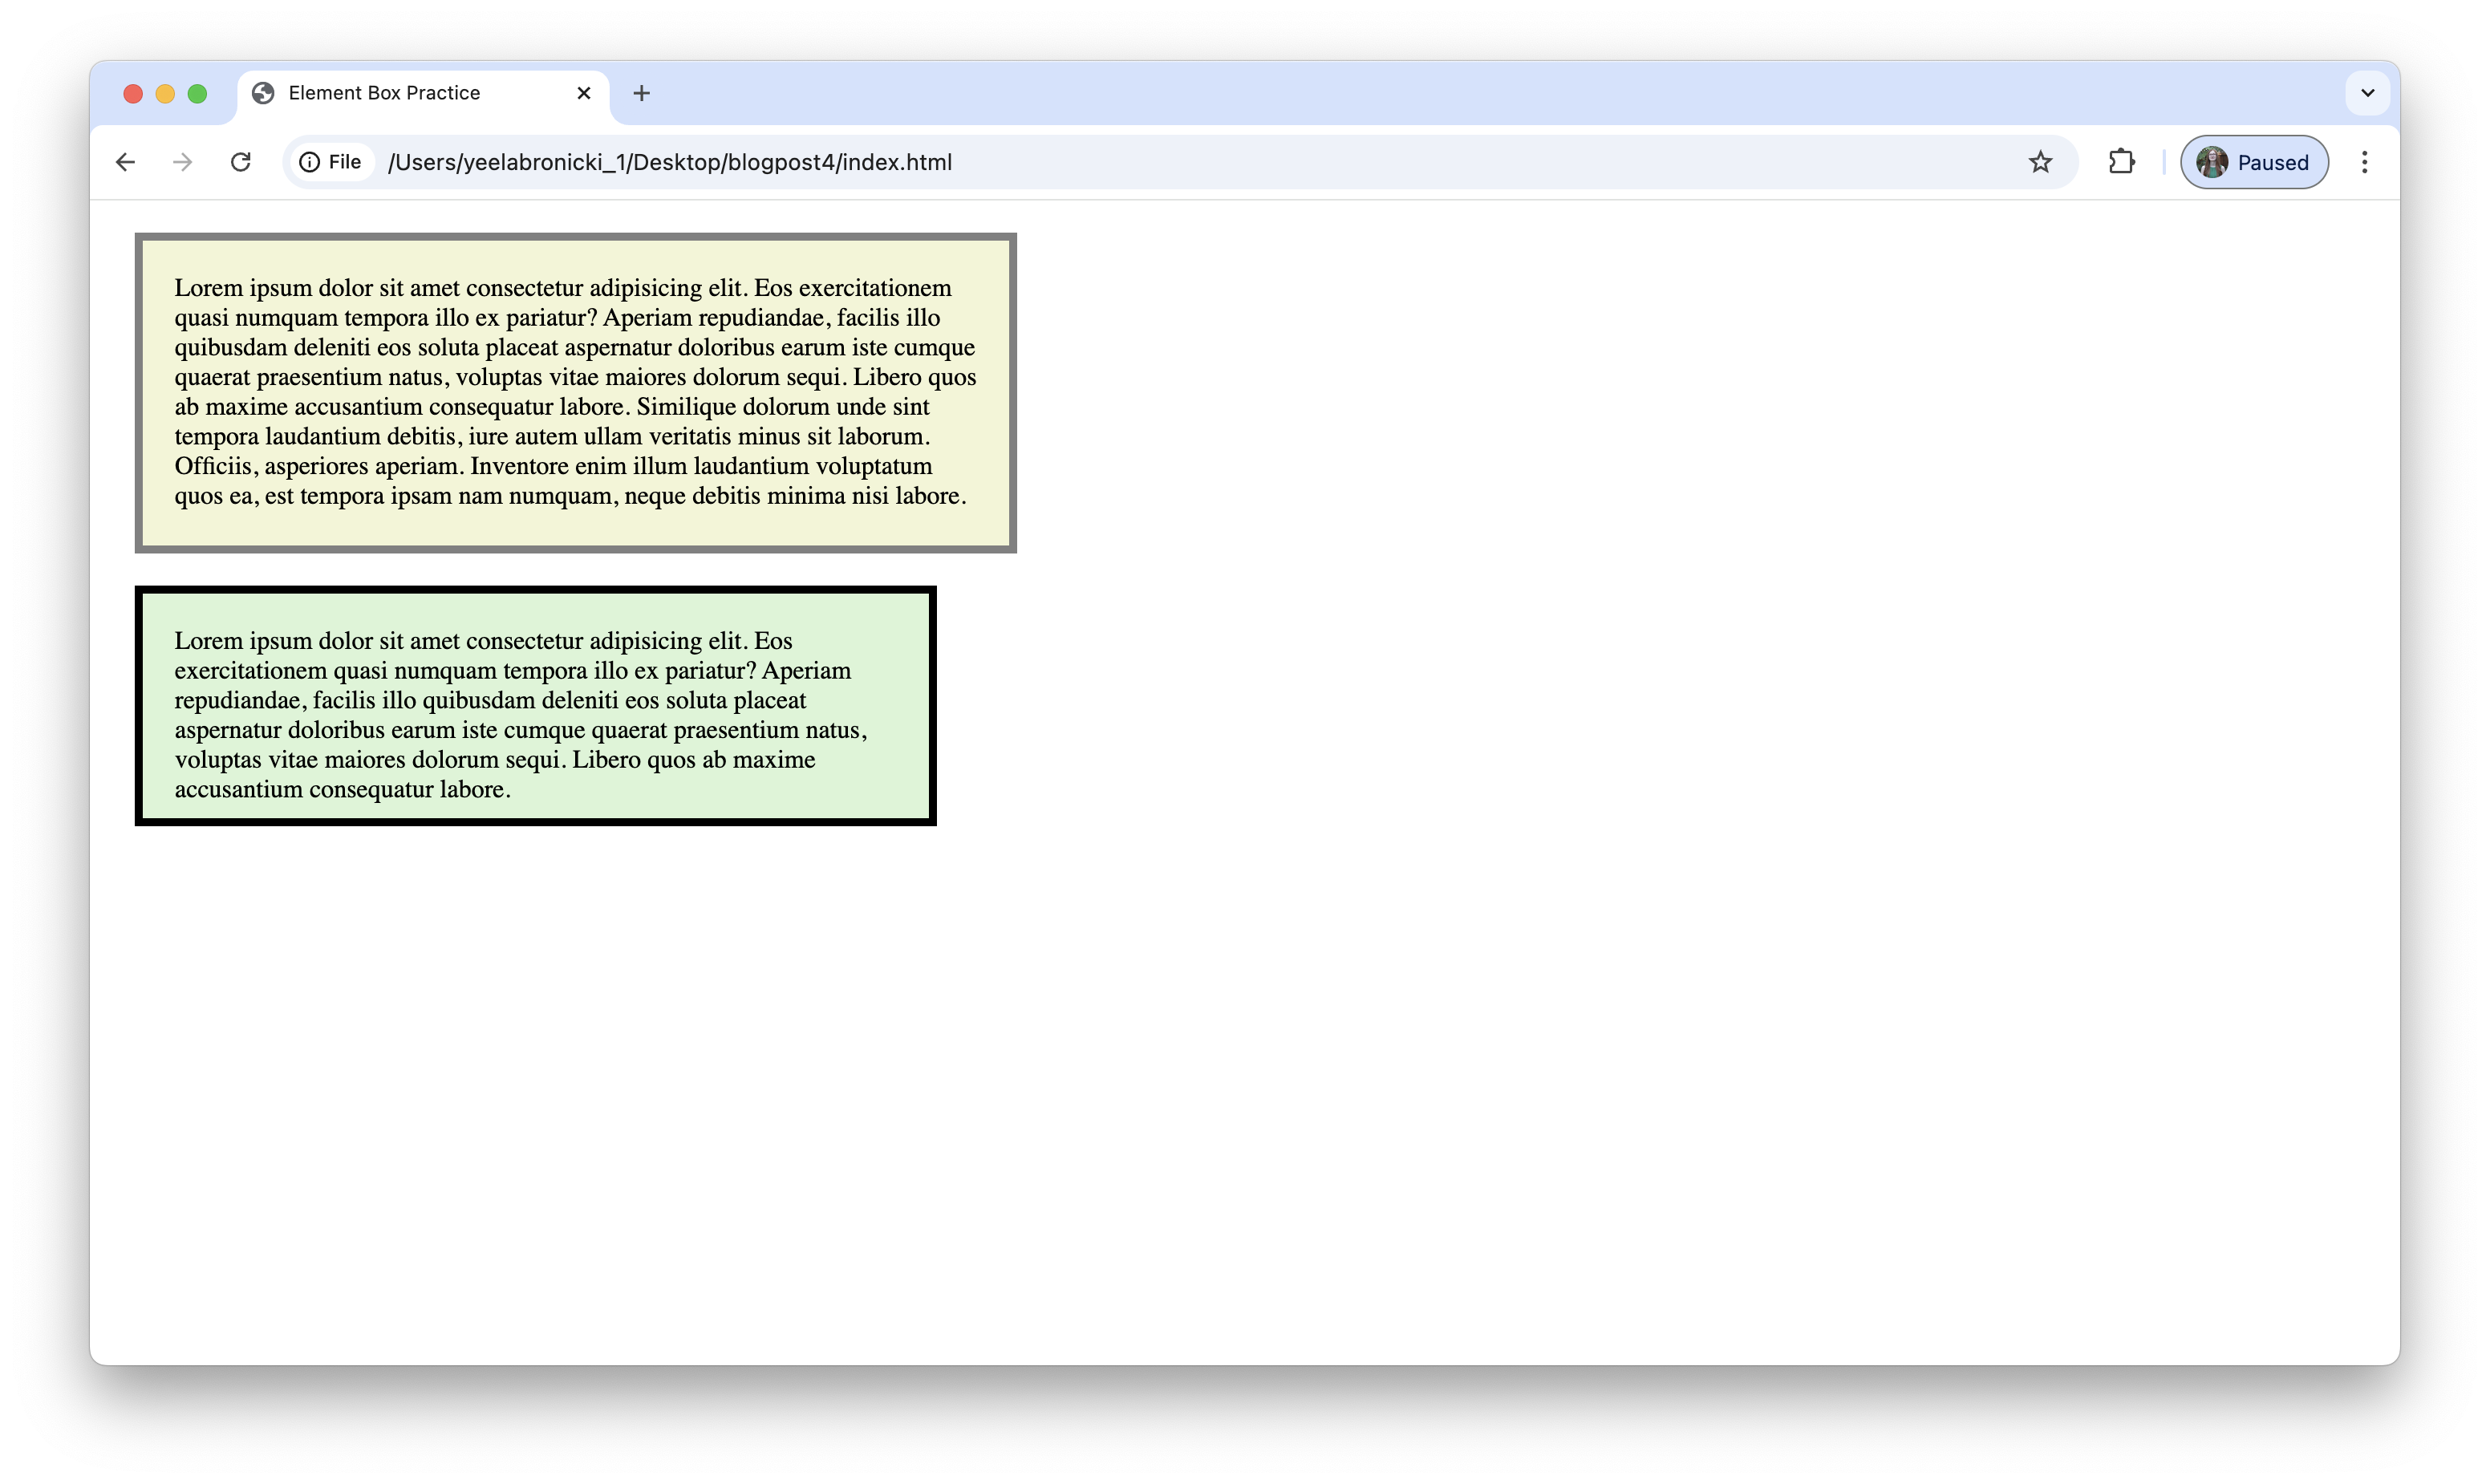The width and height of the screenshot is (2490, 1484).
Task: Close the Element Box Practice tab
Action: coord(584,93)
